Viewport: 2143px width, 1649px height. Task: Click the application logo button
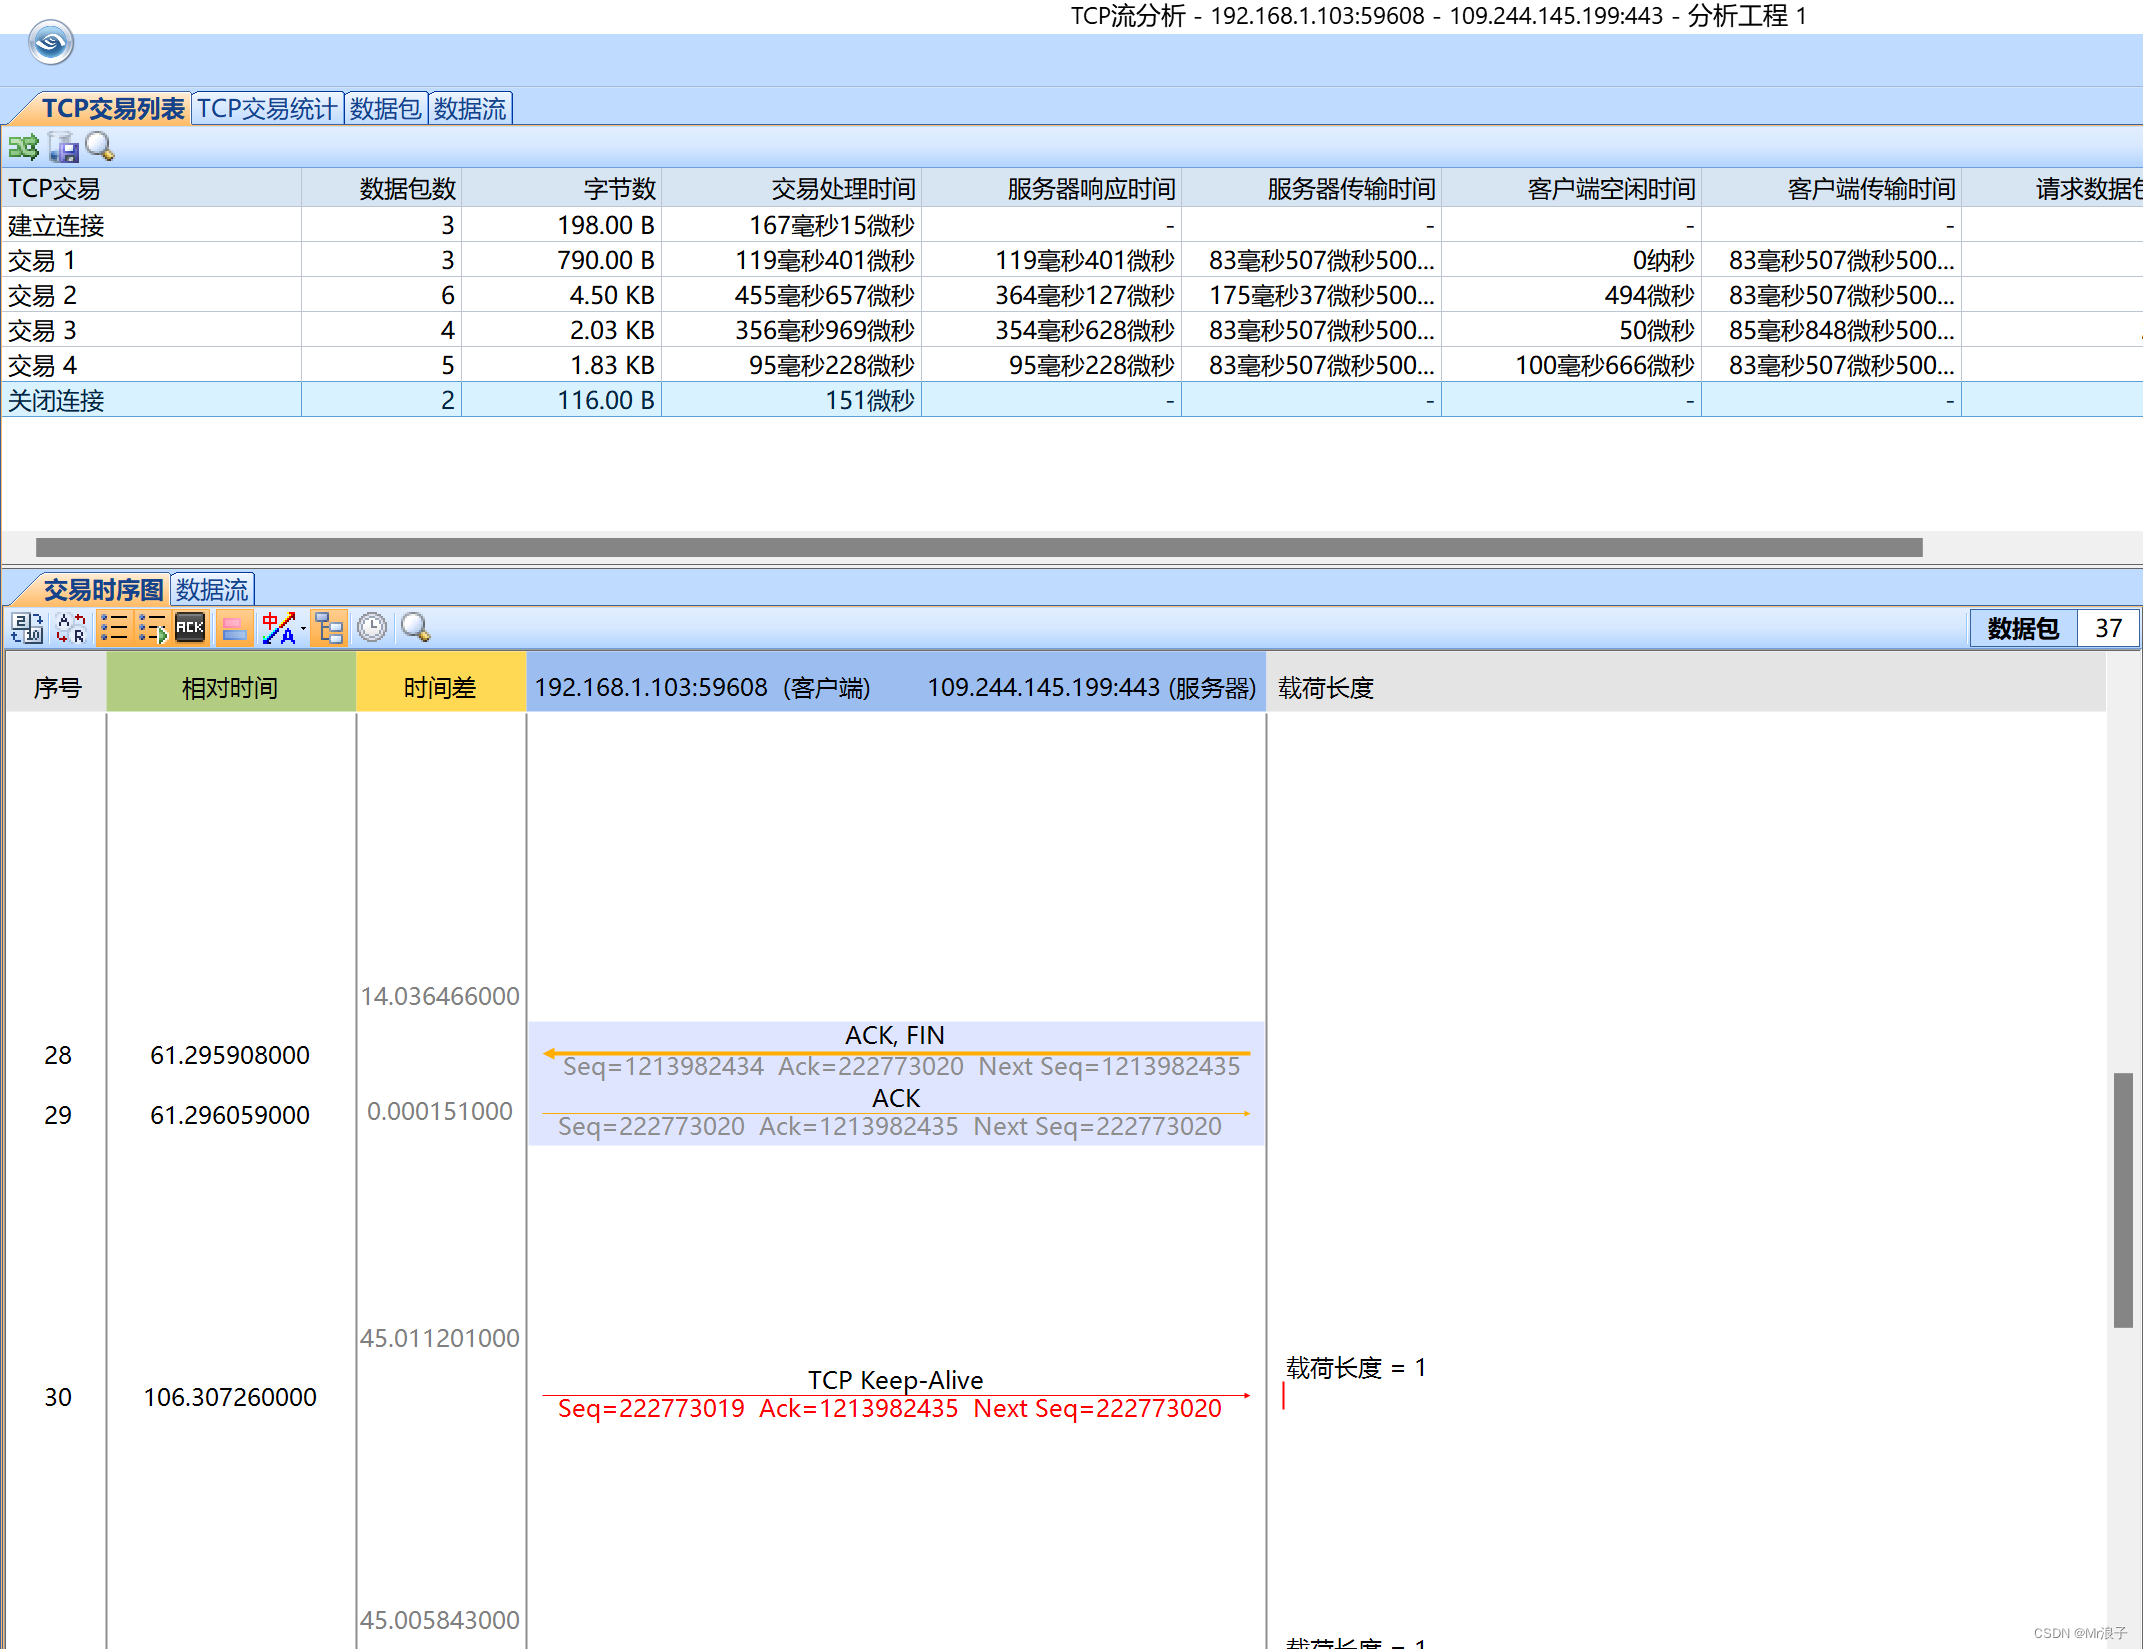[x=51, y=43]
